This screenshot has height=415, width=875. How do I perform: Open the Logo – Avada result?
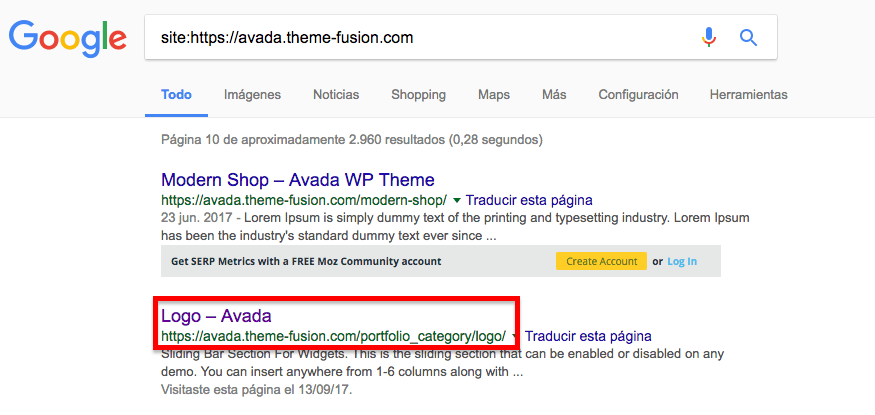tap(216, 316)
